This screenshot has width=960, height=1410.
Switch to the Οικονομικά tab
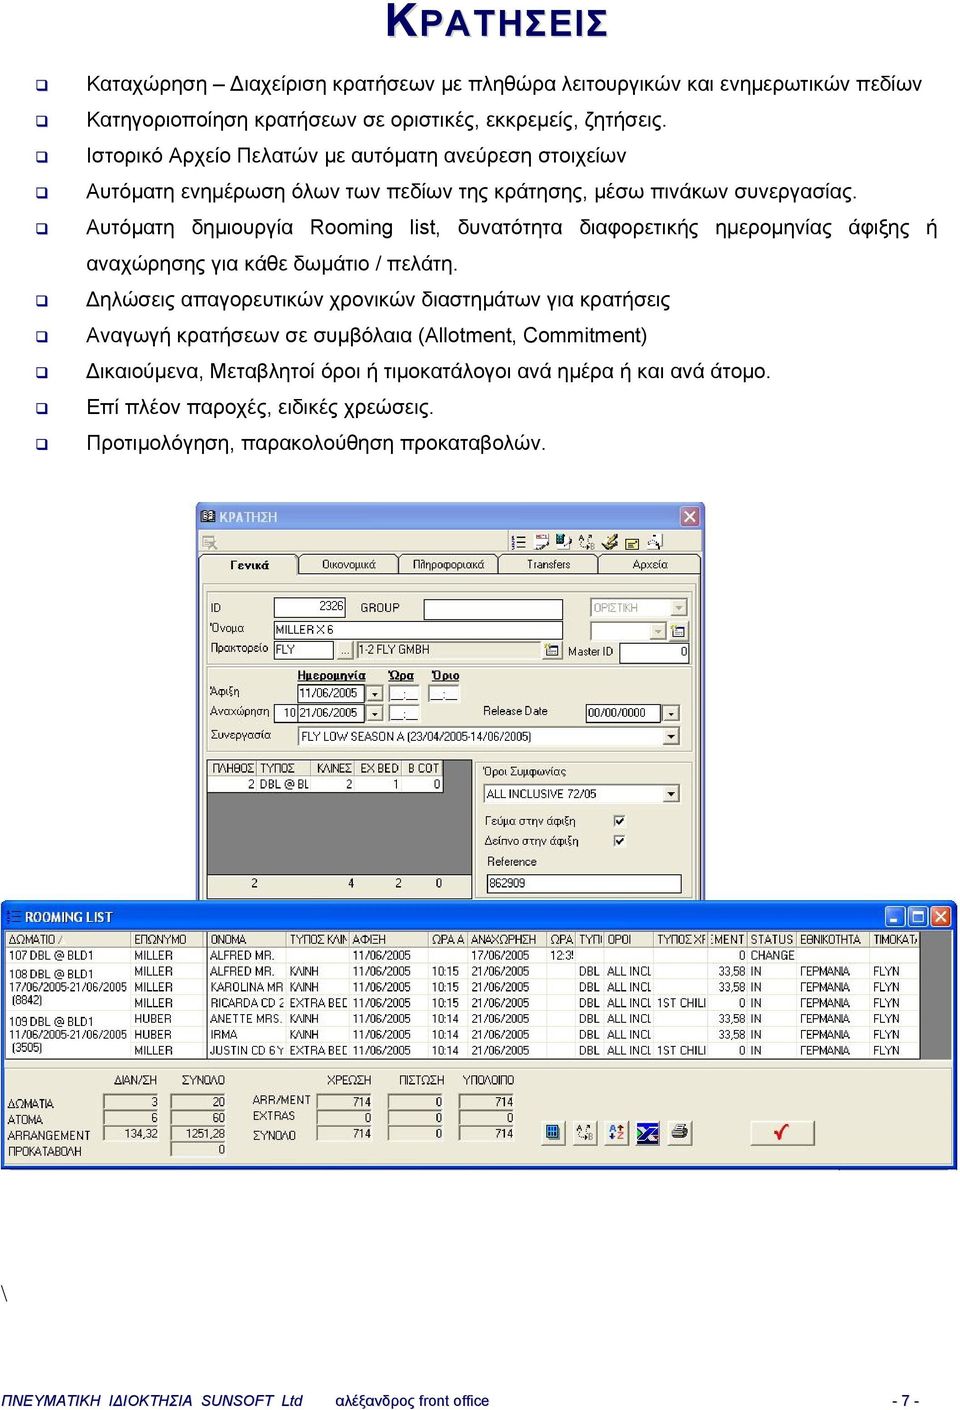click(x=348, y=565)
